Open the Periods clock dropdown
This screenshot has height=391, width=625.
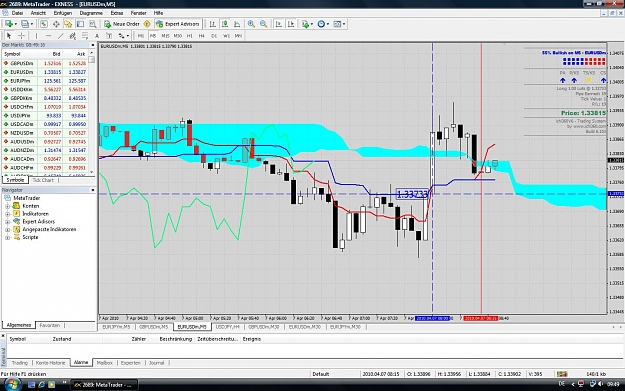click(323, 24)
